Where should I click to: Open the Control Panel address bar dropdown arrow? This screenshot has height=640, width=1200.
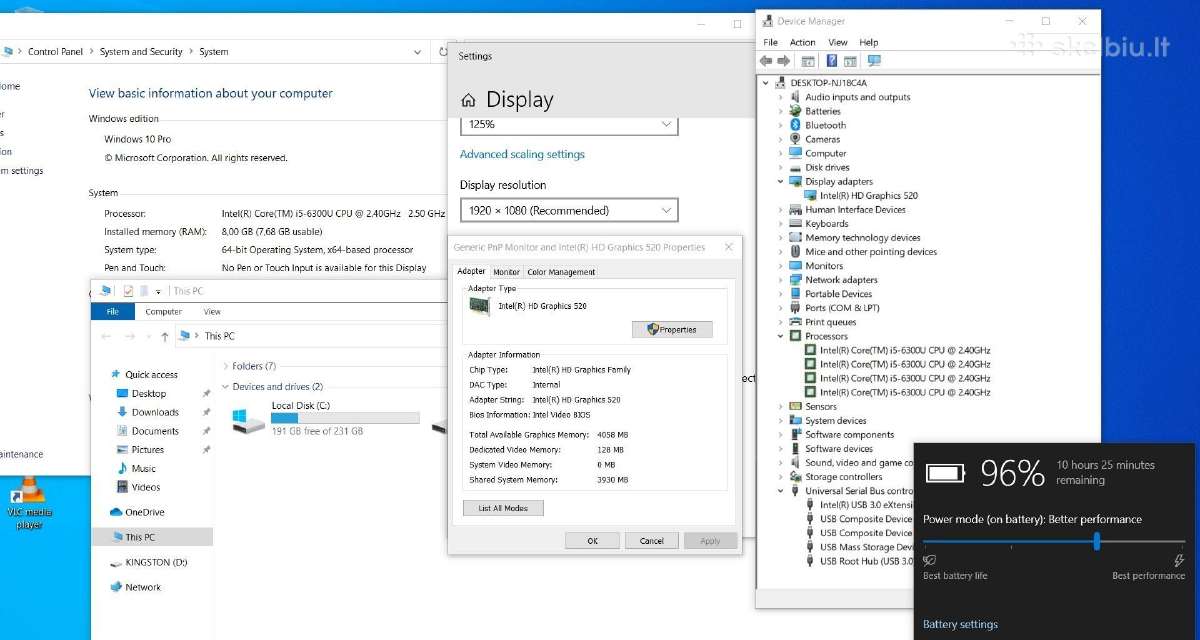click(418, 52)
